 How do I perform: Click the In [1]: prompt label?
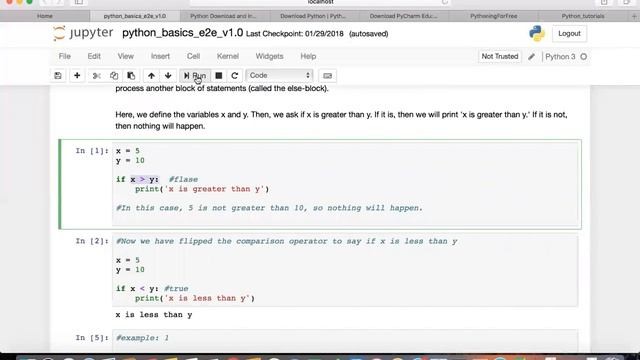pyautogui.click(x=92, y=151)
